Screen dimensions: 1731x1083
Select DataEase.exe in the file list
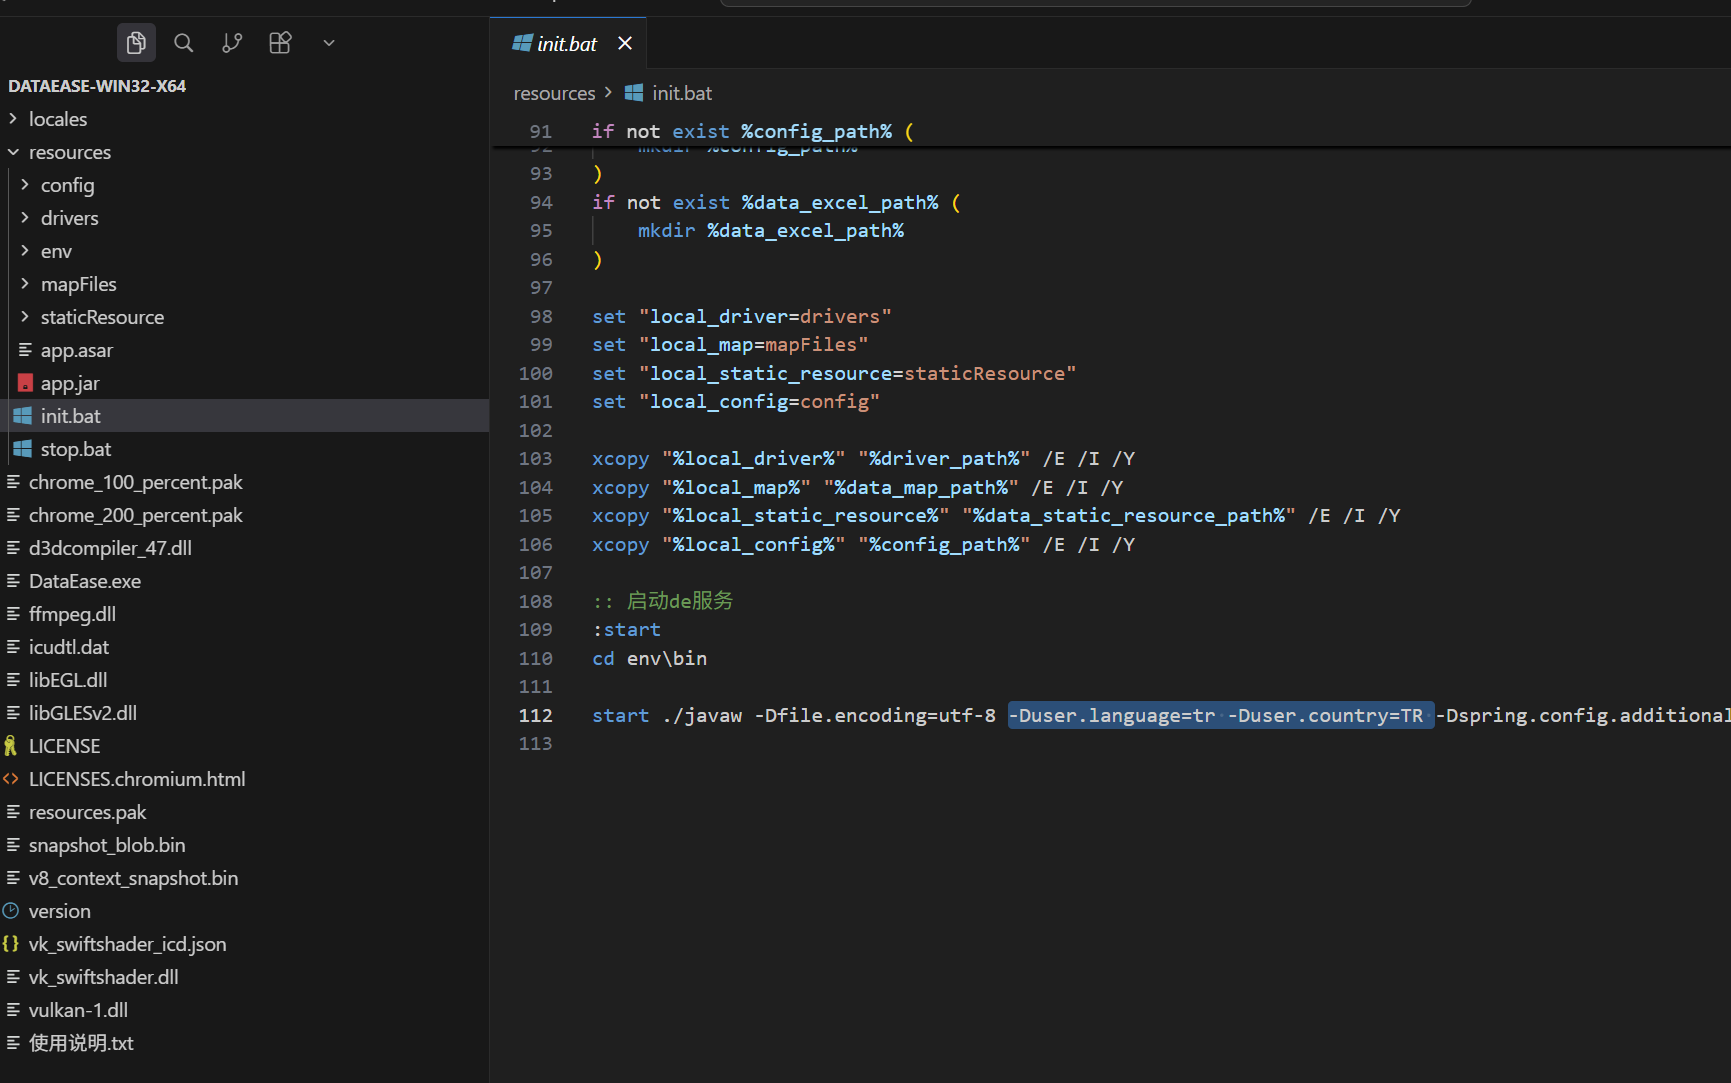tap(85, 581)
